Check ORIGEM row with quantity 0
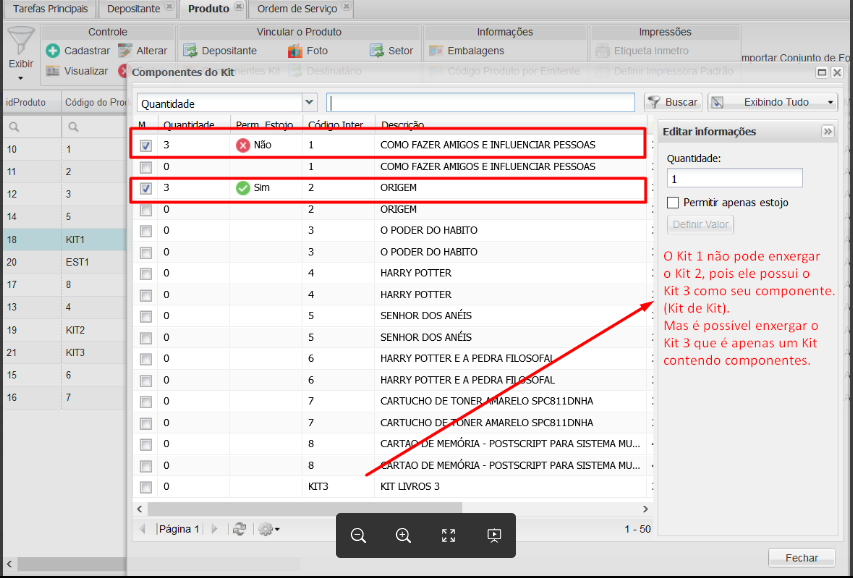Viewport: 853px width, 578px height. click(x=146, y=210)
